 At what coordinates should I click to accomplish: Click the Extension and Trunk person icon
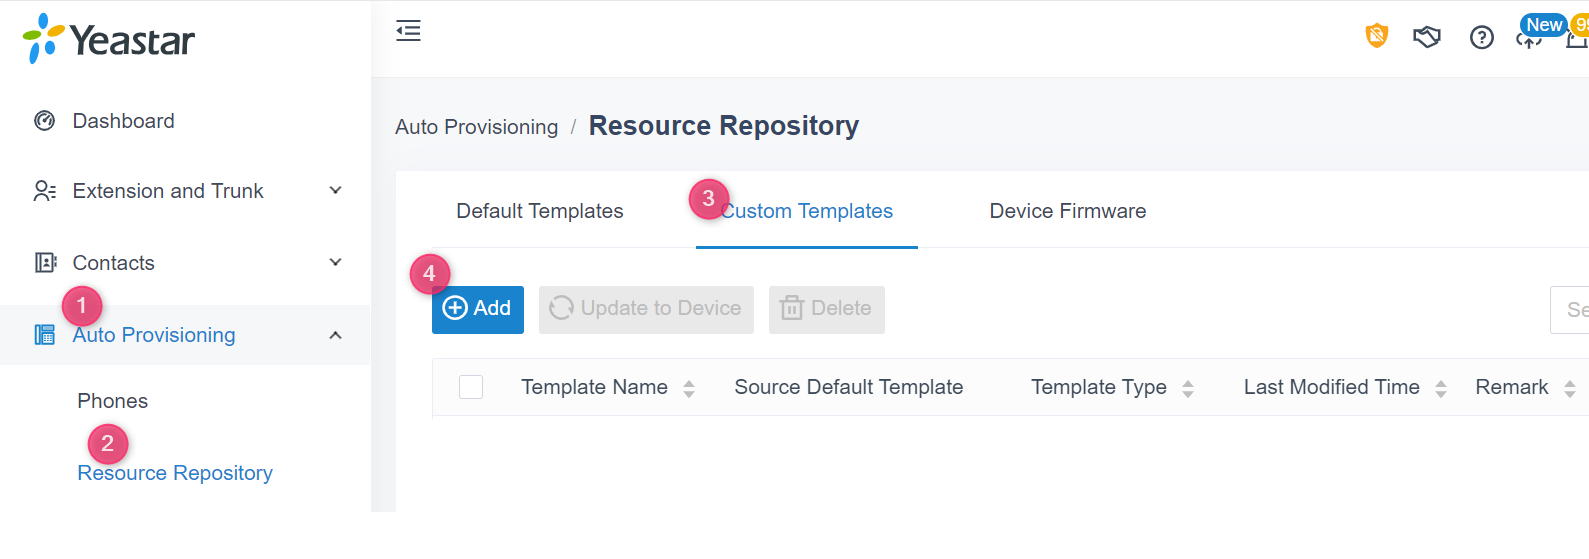[x=44, y=191]
